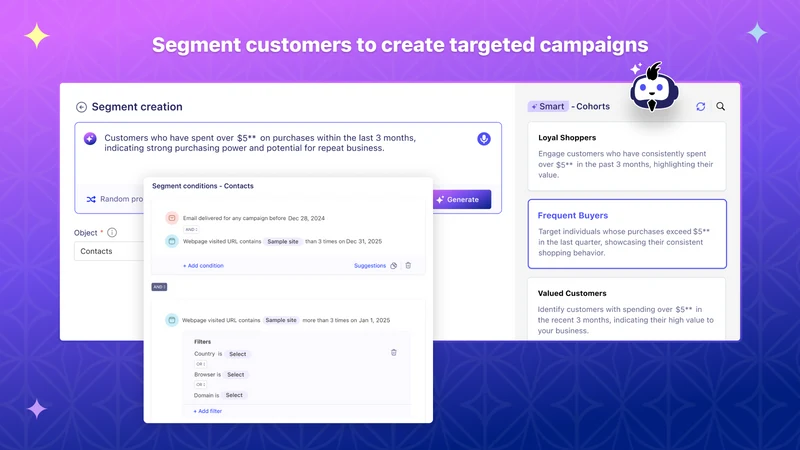800x450 pixels.
Task: Click Add condition link
Action: [x=203, y=265]
